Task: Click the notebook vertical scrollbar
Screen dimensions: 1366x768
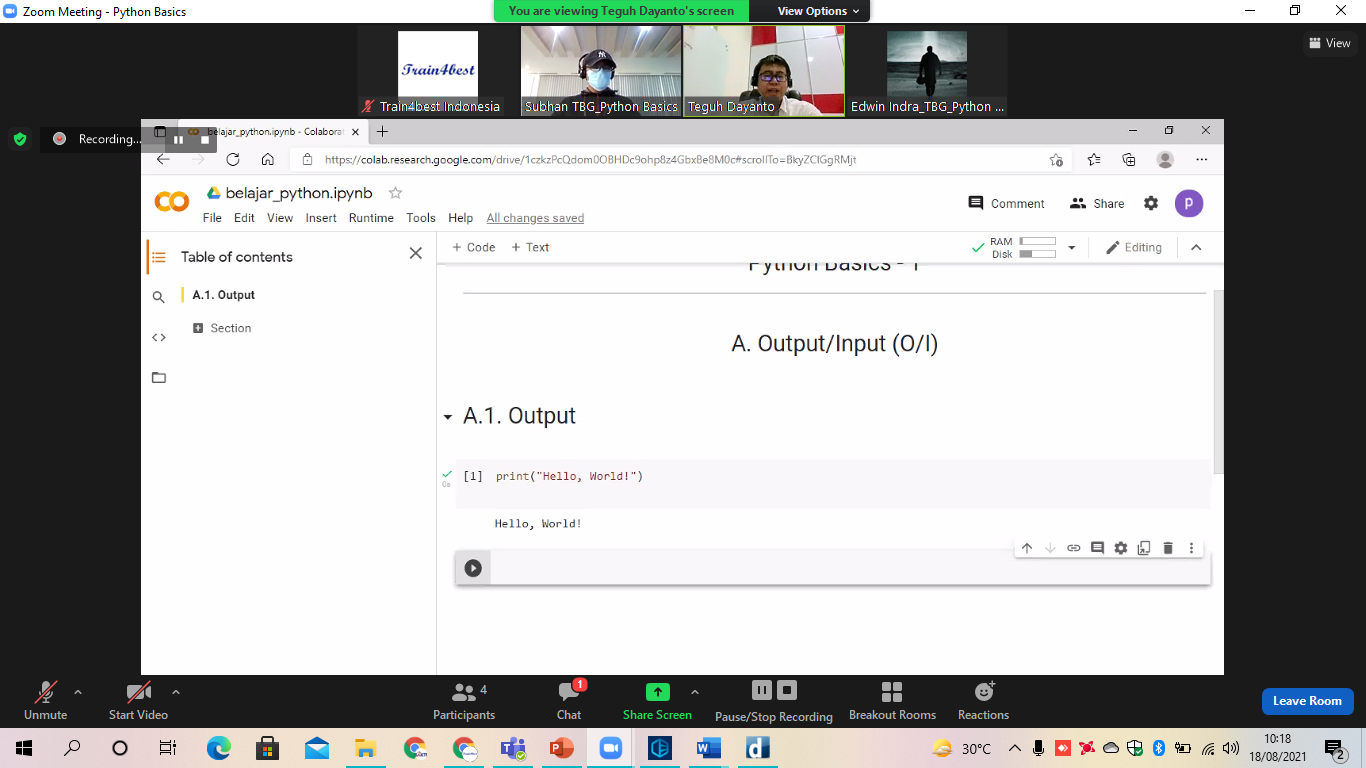Action: point(1217,380)
